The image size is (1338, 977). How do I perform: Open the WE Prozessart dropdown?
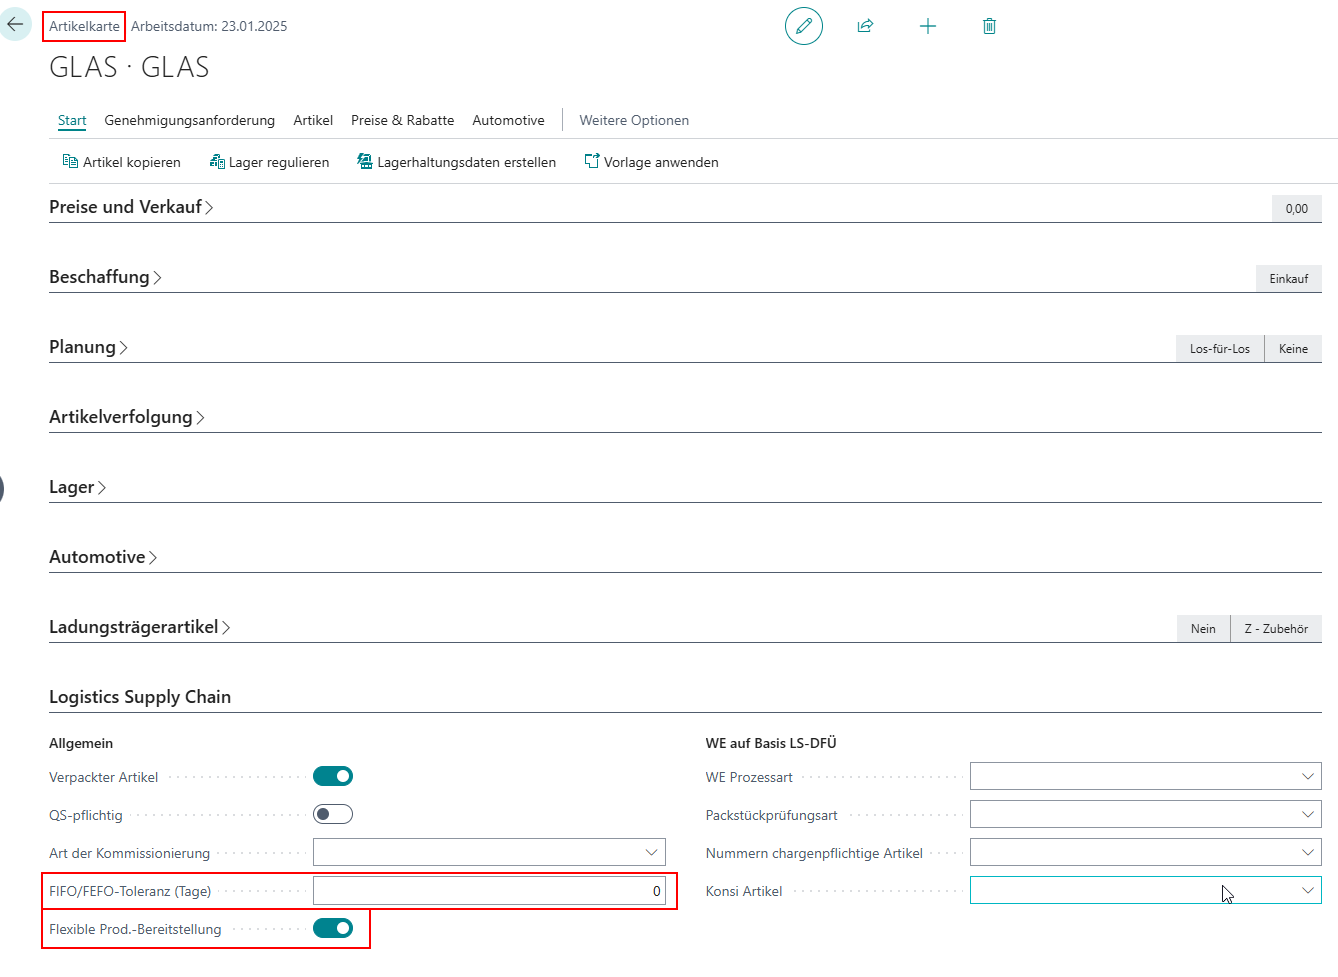click(x=1145, y=776)
